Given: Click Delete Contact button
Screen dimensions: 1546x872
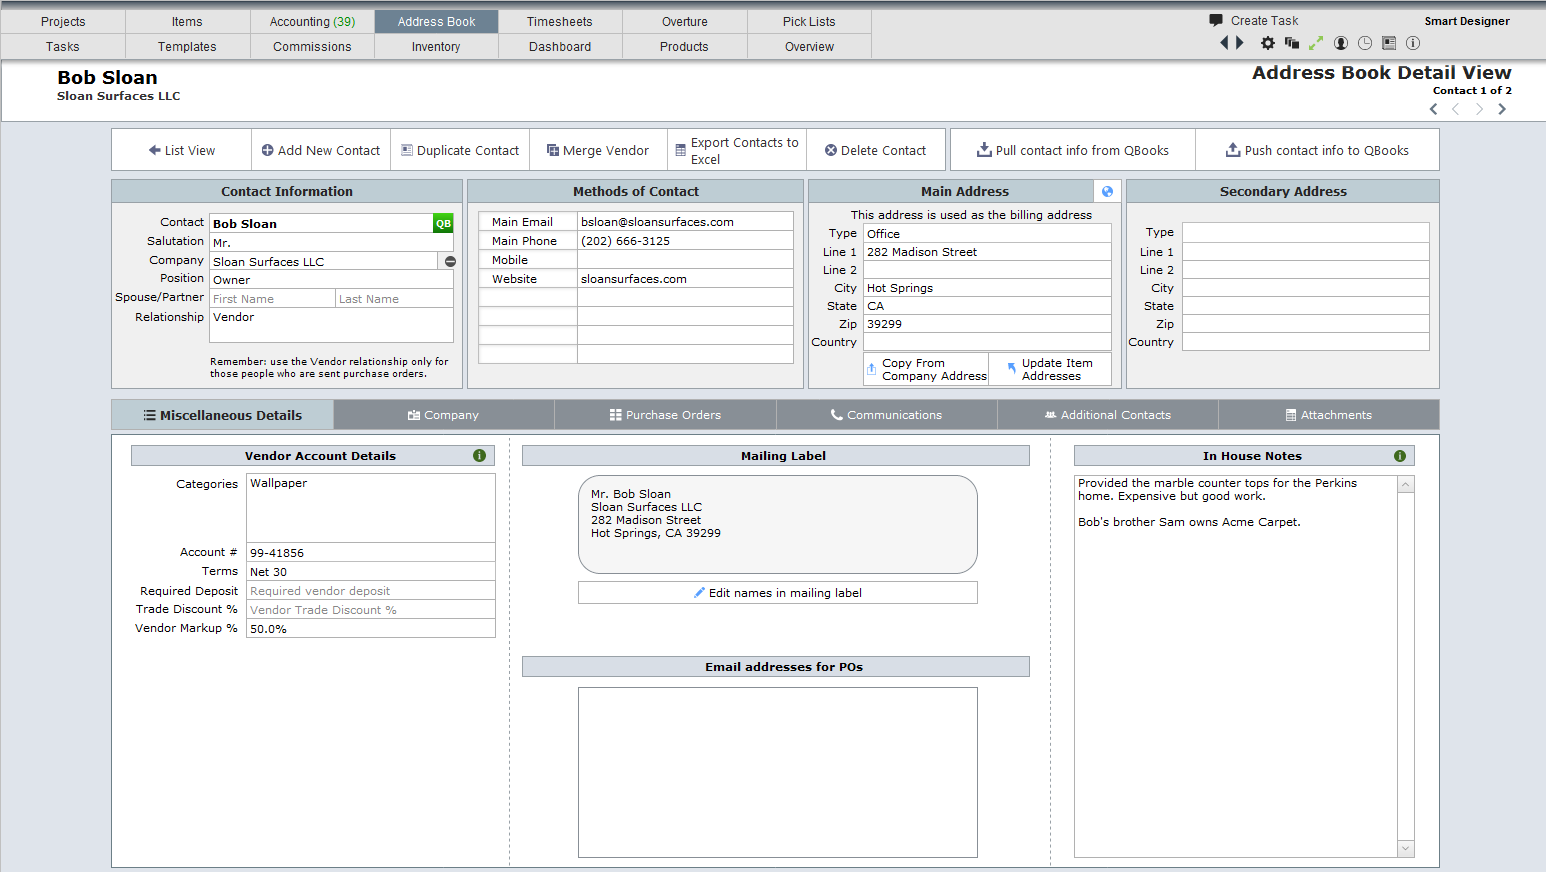Looking at the screenshot, I should pos(876,150).
